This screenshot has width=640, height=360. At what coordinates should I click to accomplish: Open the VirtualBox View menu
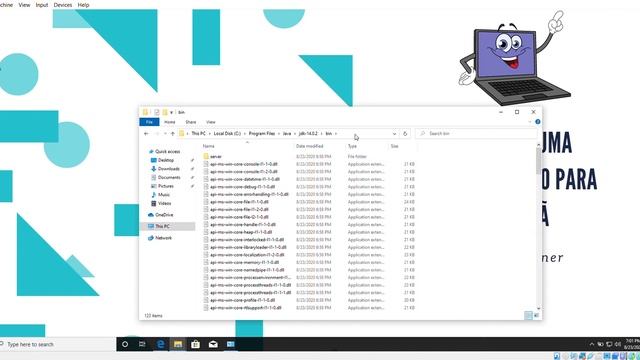click(x=24, y=5)
